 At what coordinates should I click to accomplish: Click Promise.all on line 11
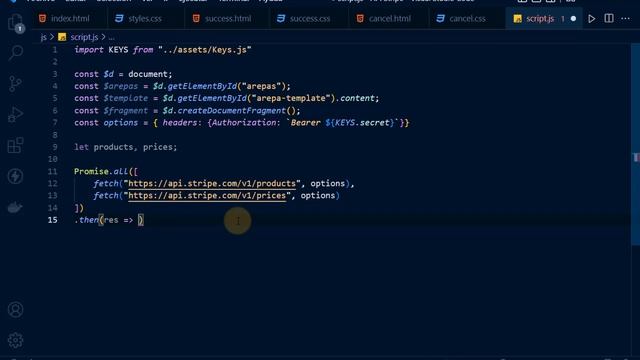[101, 171]
